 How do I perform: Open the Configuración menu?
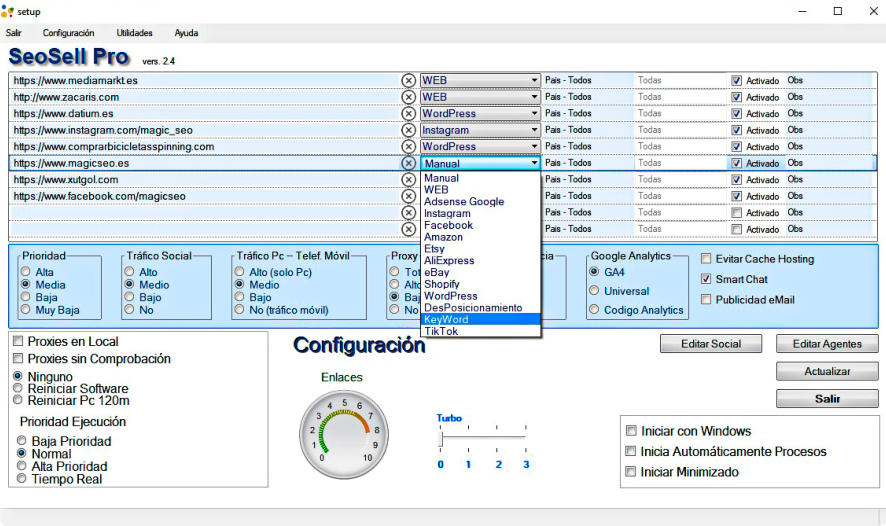tap(68, 33)
